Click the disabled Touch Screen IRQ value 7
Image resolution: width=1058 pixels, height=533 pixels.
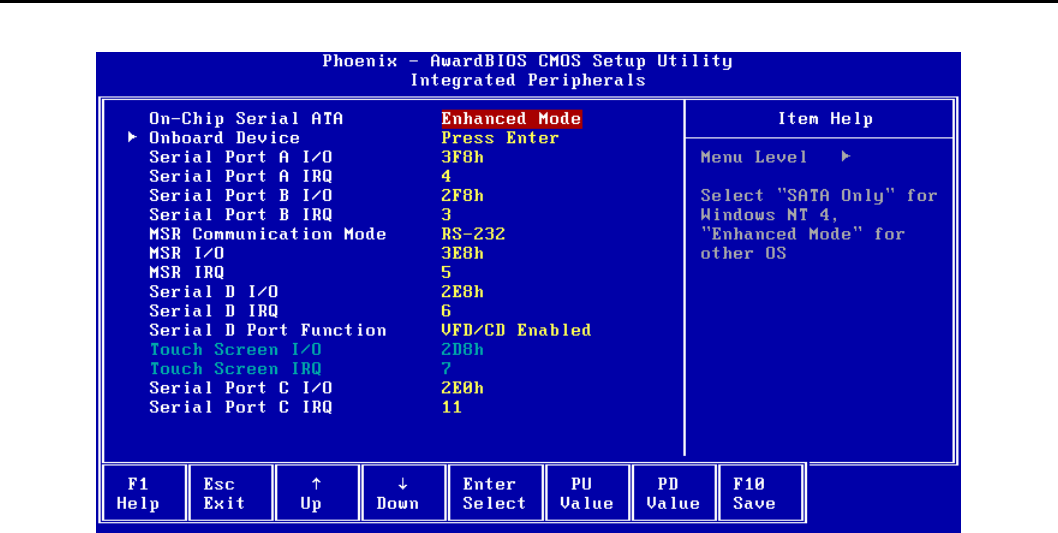click(446, 369)
